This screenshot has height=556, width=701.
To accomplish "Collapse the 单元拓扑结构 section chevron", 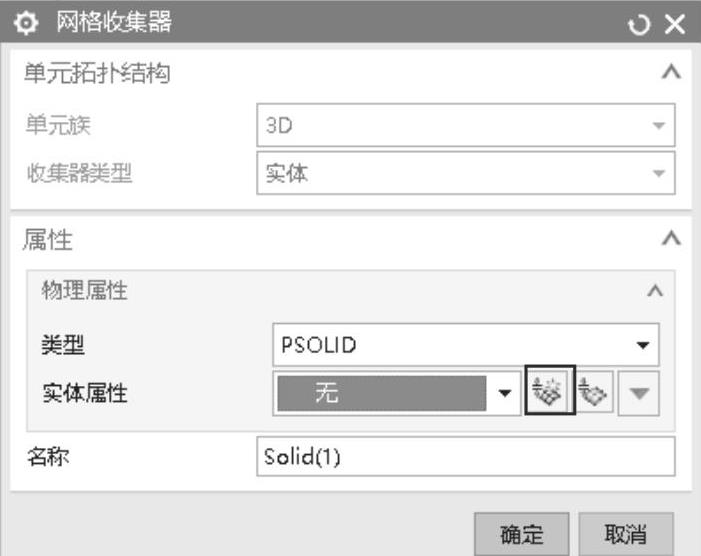I will click(672, 73).
